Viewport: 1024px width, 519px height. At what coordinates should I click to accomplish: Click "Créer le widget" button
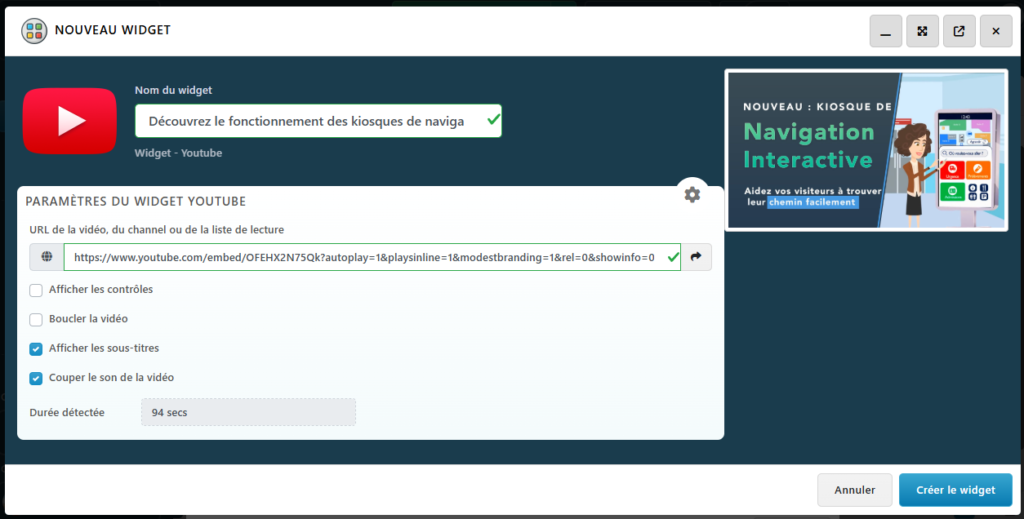pos(955,490)
